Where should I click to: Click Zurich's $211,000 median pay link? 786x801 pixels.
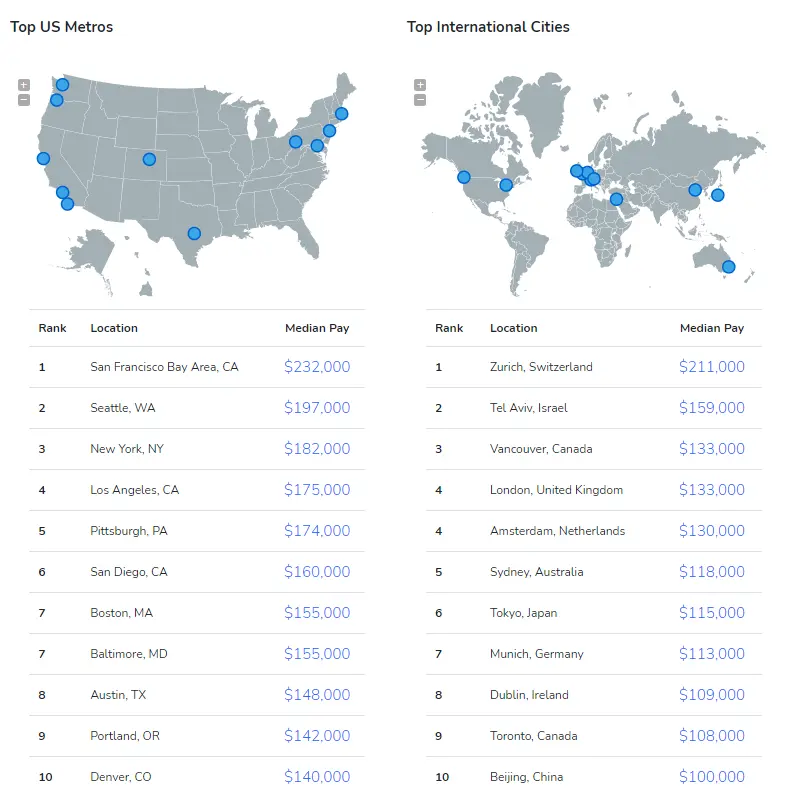coord(712,367)
